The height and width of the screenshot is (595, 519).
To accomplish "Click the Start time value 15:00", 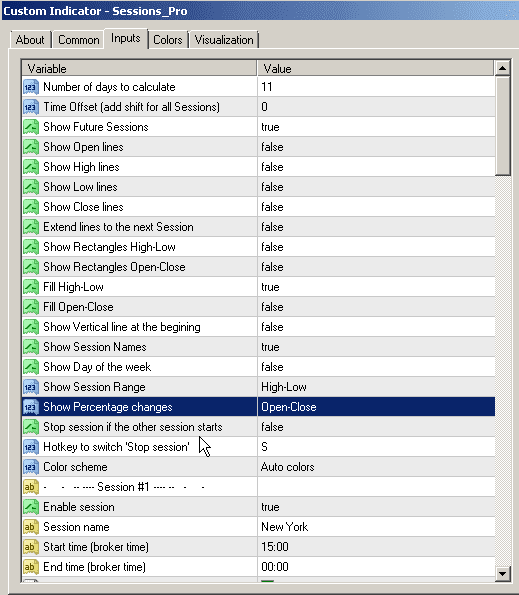I will (x=376, y=547).
